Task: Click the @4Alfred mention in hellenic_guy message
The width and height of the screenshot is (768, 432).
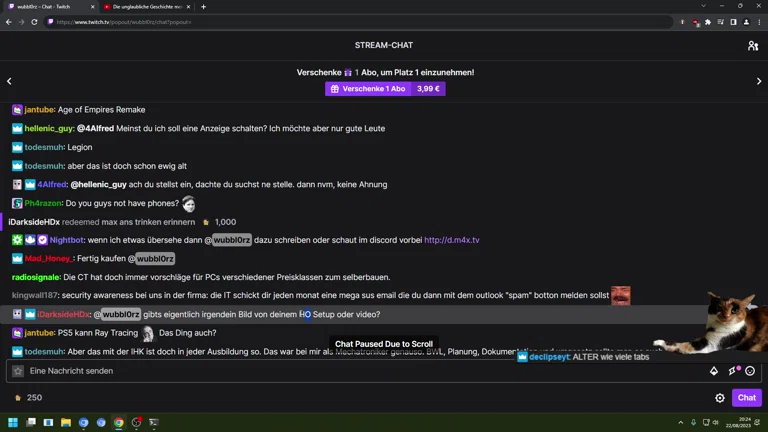Action: [96, 128]
